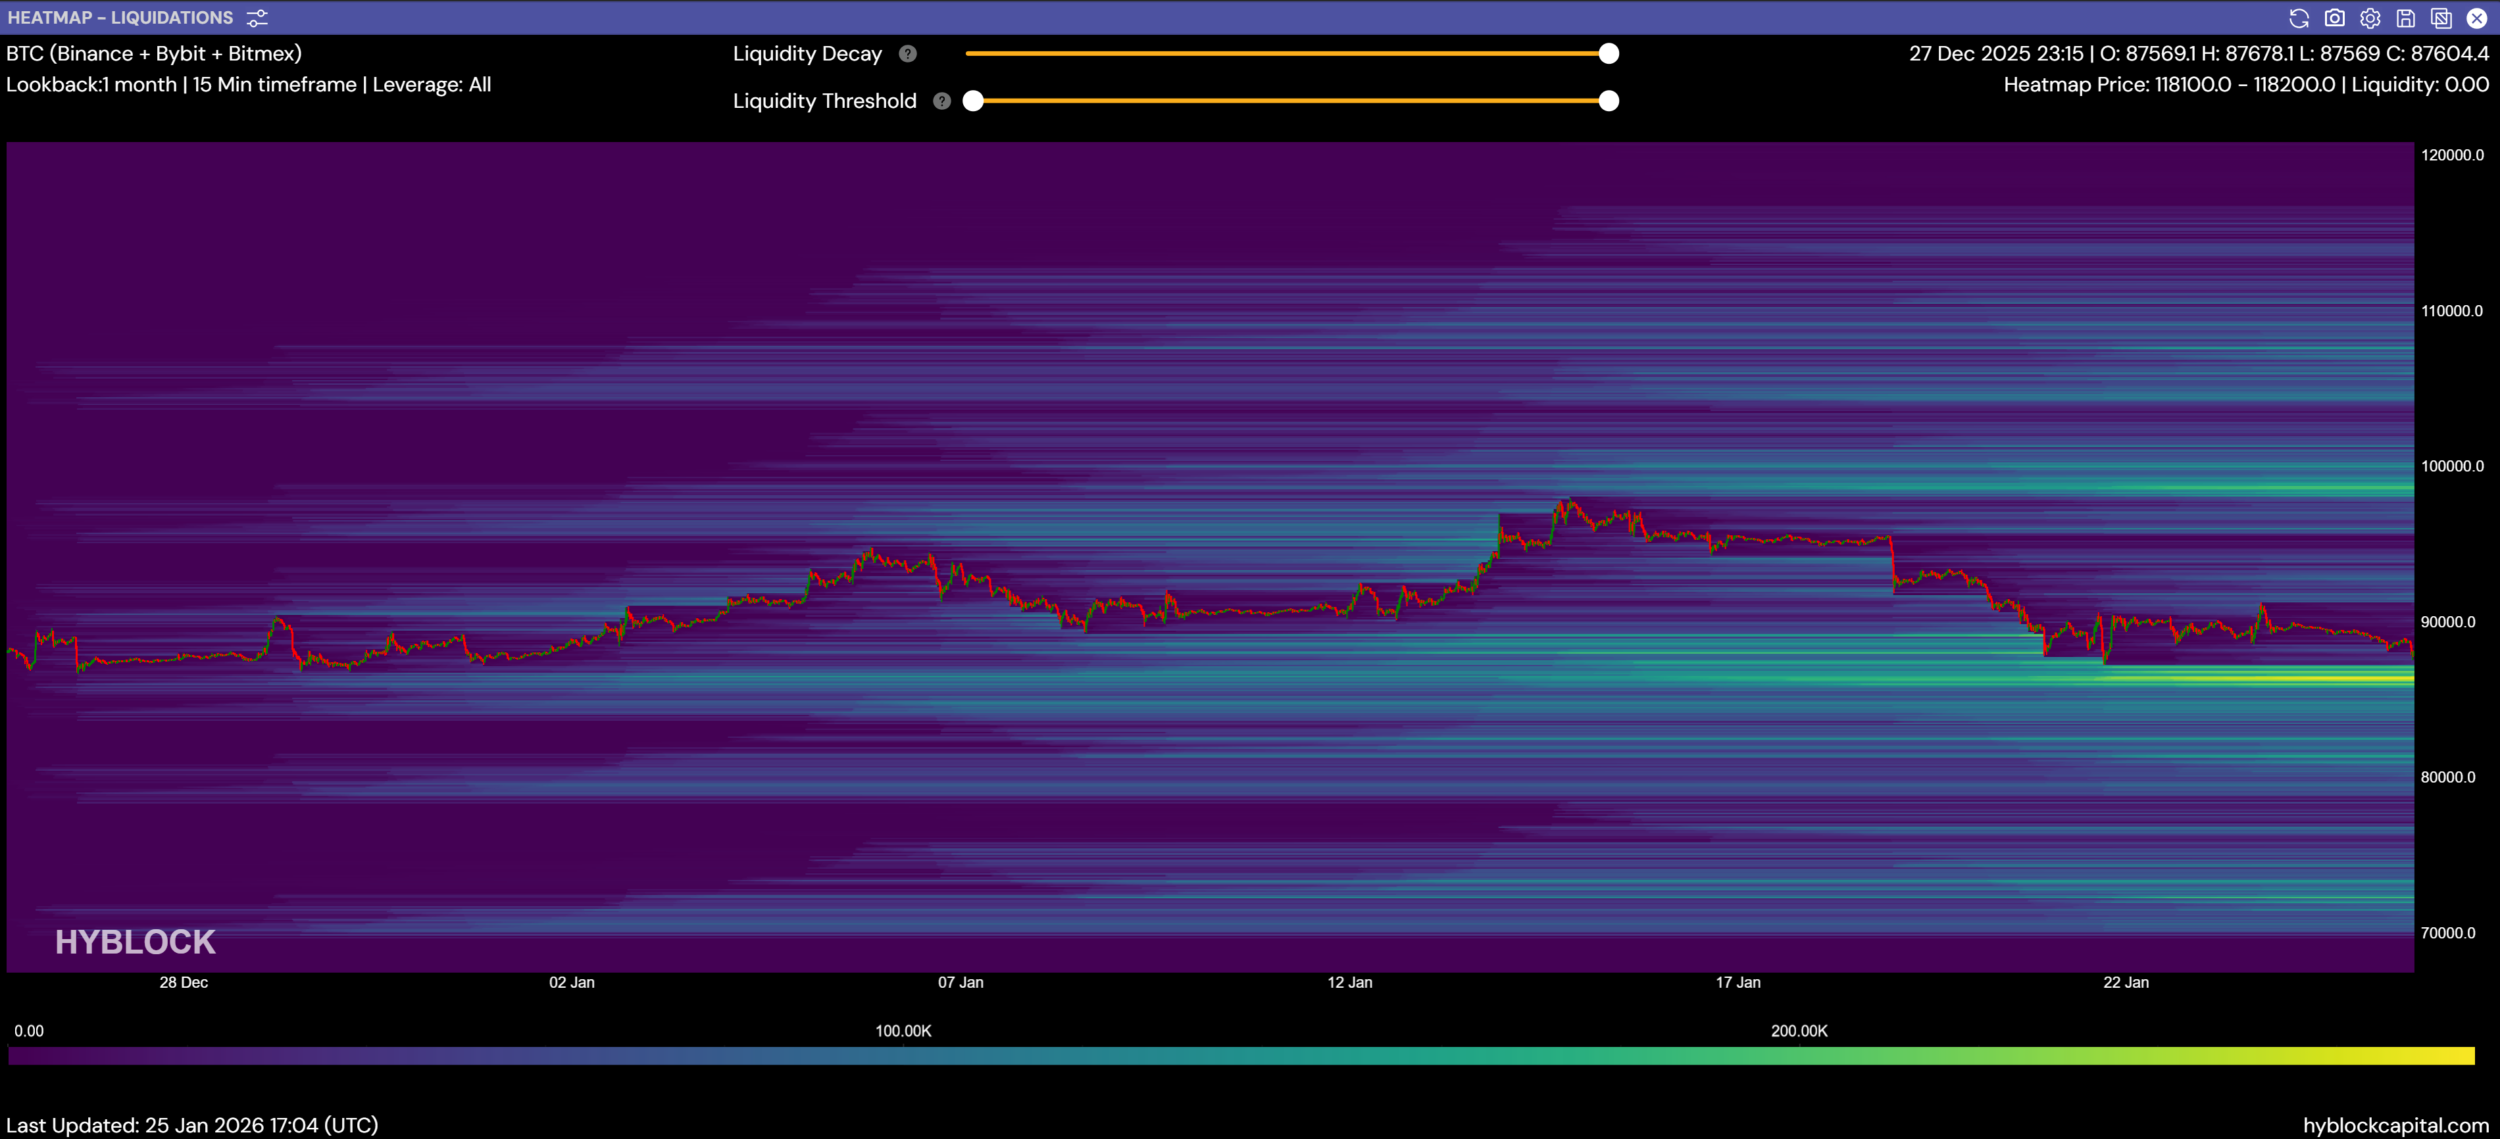Viewport: 2500px width, 1139px height.
Task: Click the hyblockcapital.com link
Action: coord(2395,1125)
